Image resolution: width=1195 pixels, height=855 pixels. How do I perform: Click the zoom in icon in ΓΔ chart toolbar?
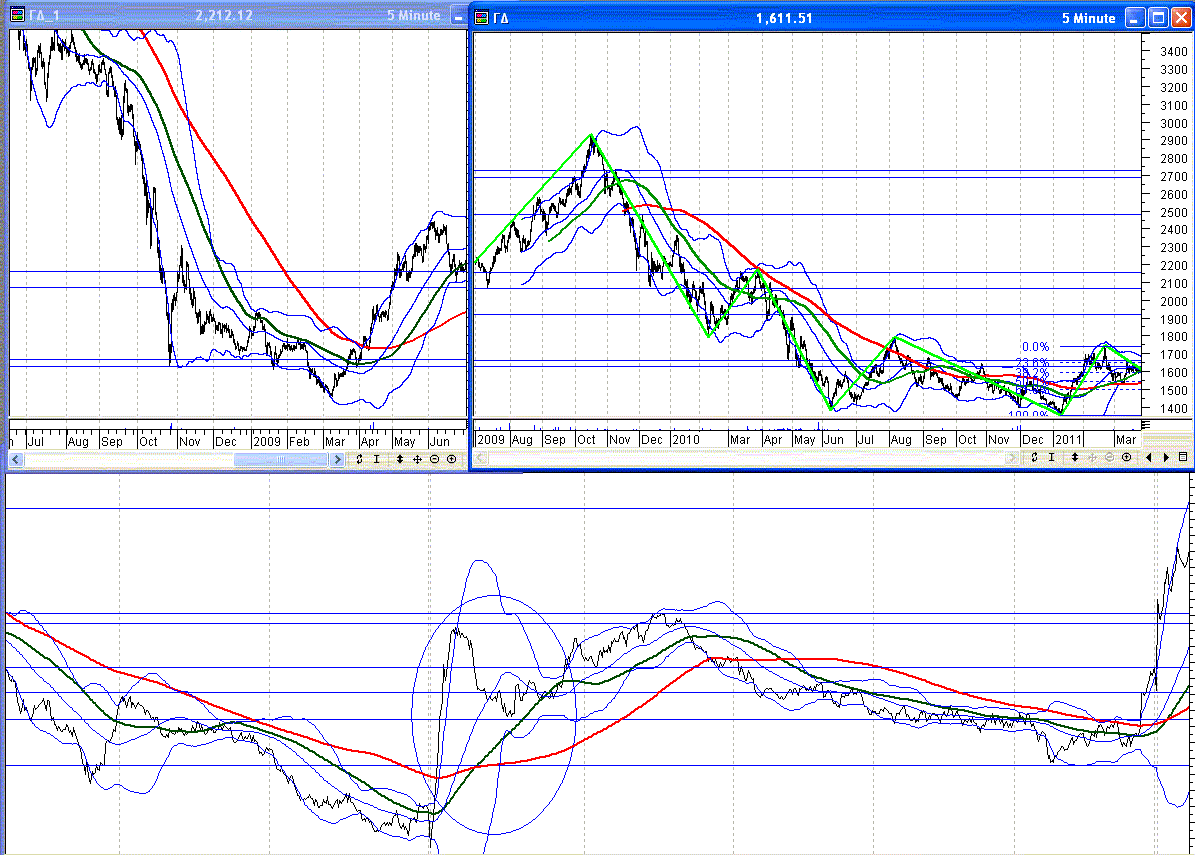[x=1126, y=457]
